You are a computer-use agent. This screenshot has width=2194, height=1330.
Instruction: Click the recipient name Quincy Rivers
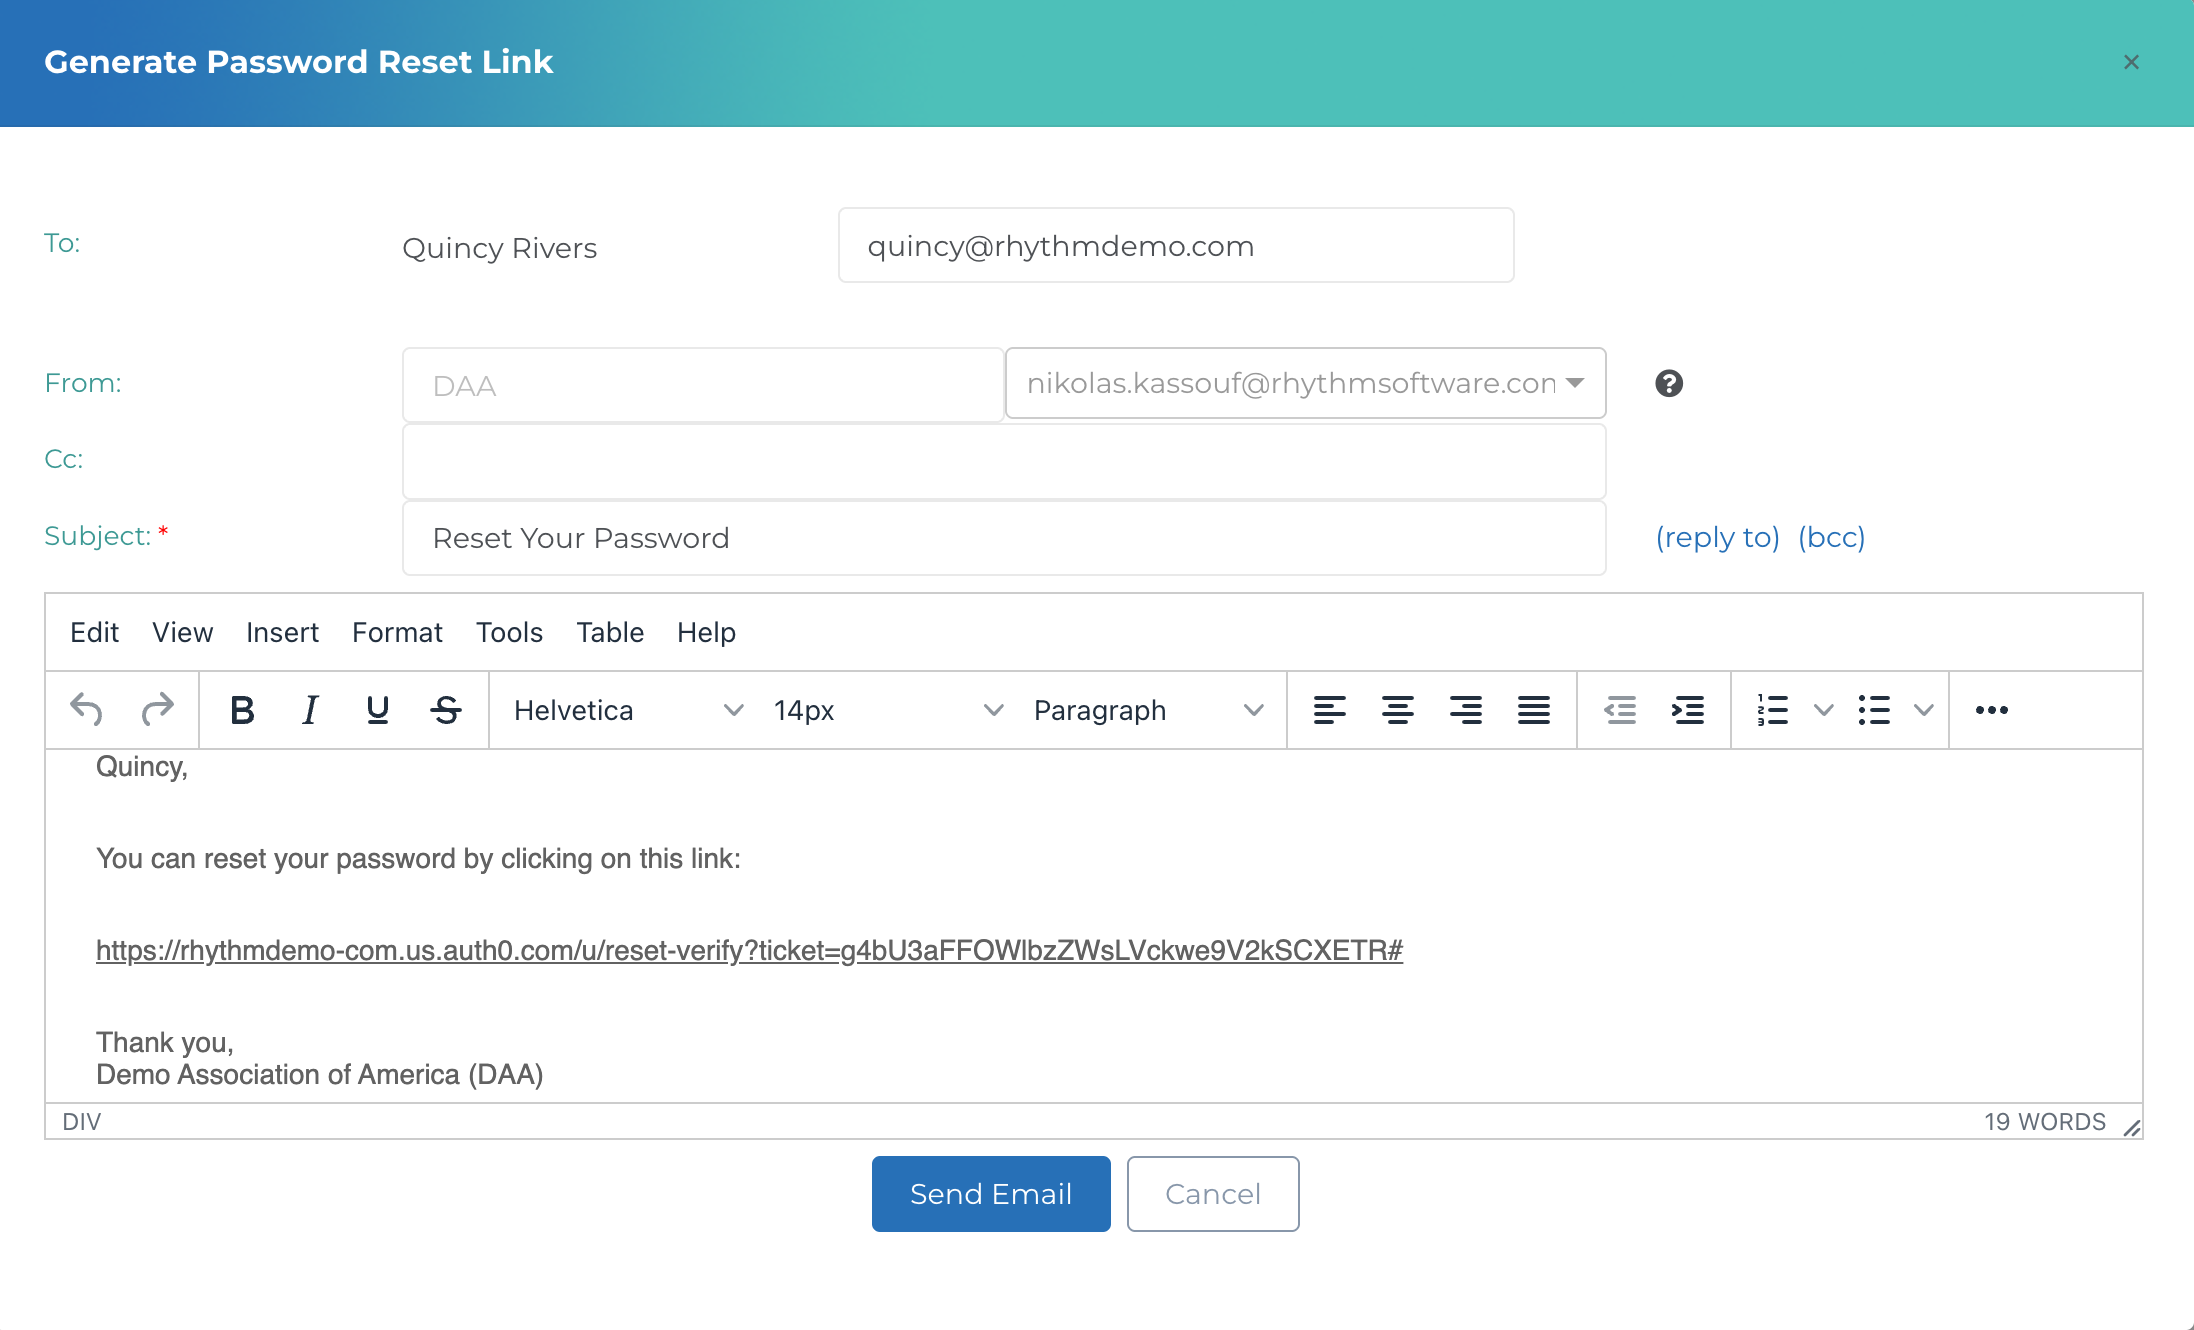pyautogui.click(x=500, y=248)
